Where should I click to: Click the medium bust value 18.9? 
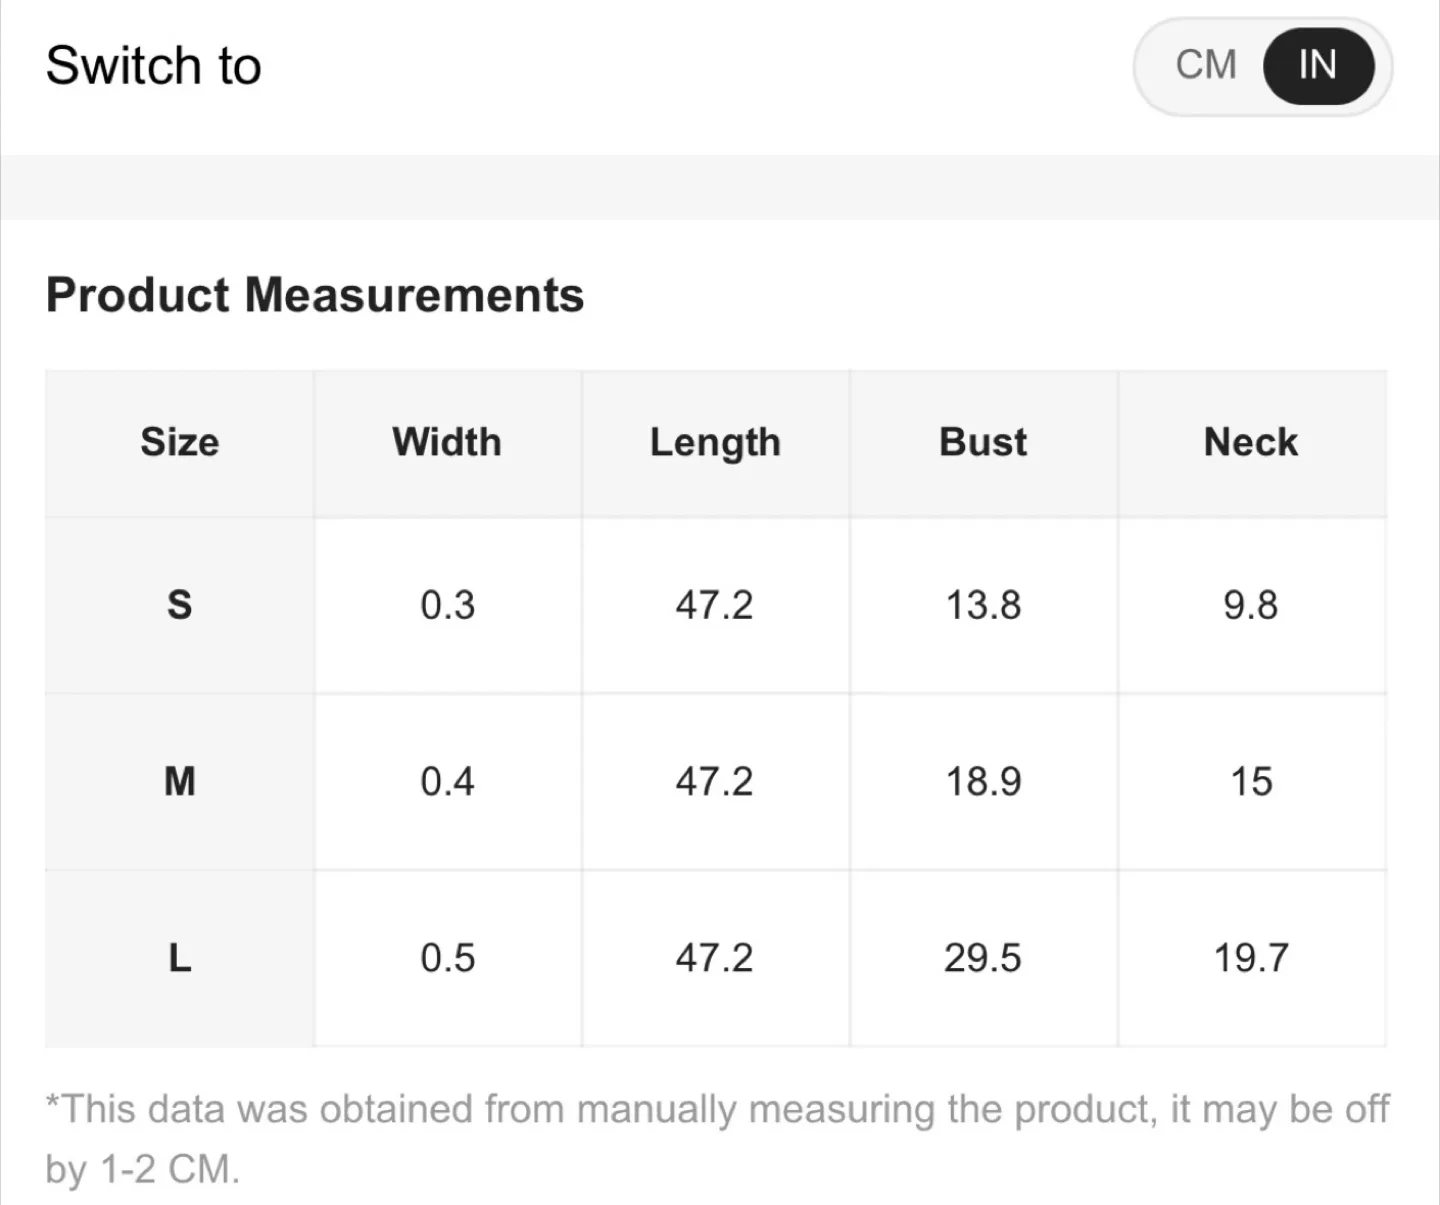tap(983, 781)
